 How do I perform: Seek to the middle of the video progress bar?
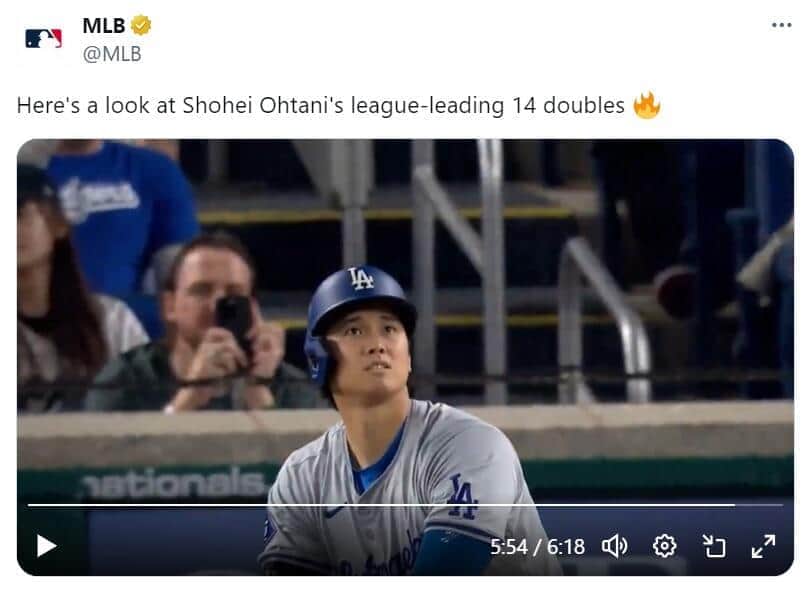[x=405, y=505]
